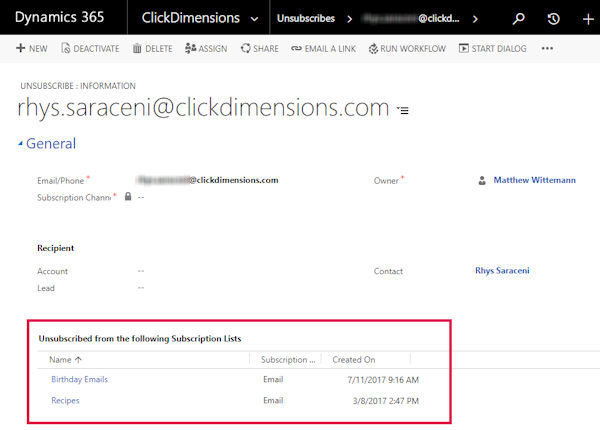600x430 pixels.
Task: Click the Email/Phone field value
Action: (x=208, y=180)
